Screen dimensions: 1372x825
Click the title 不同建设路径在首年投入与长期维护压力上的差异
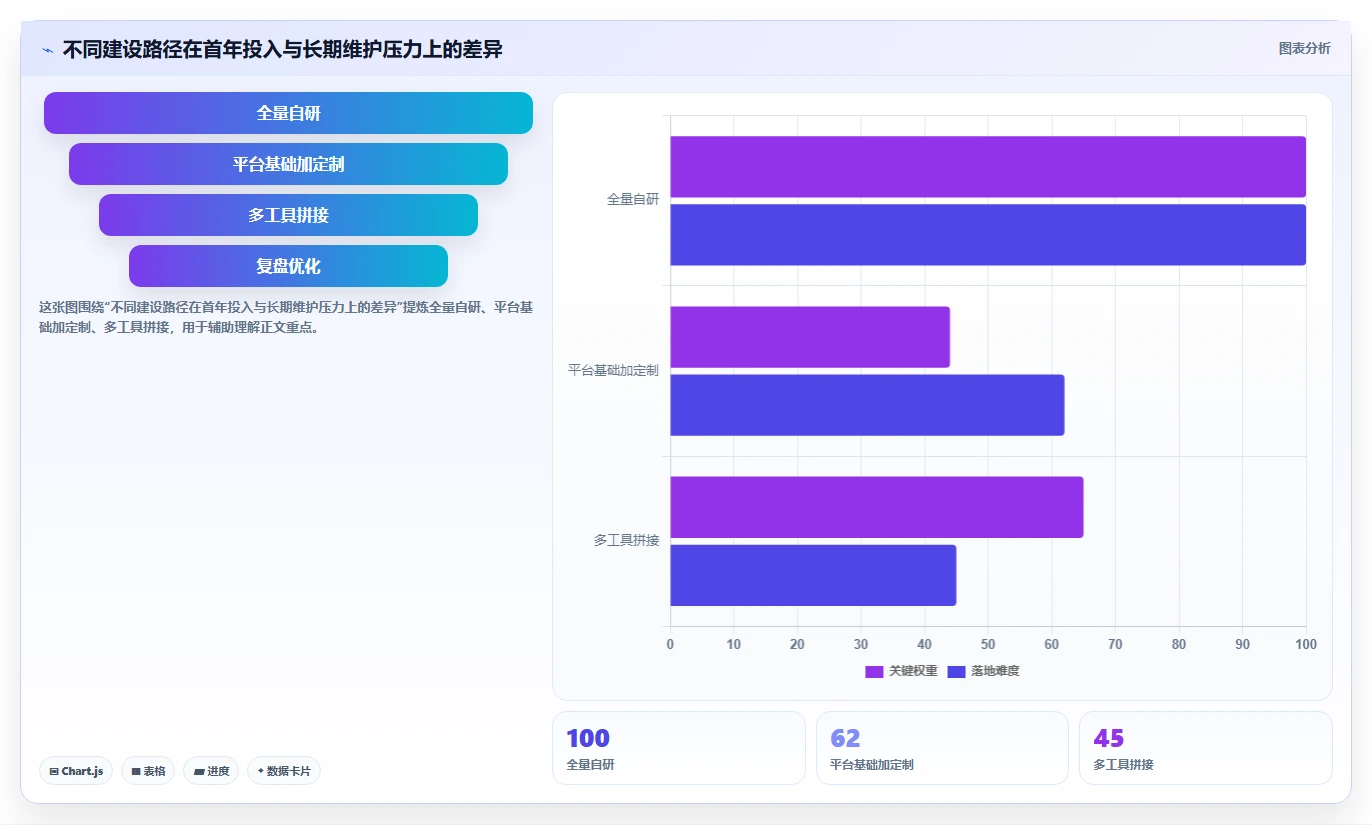tap(283, 50)
